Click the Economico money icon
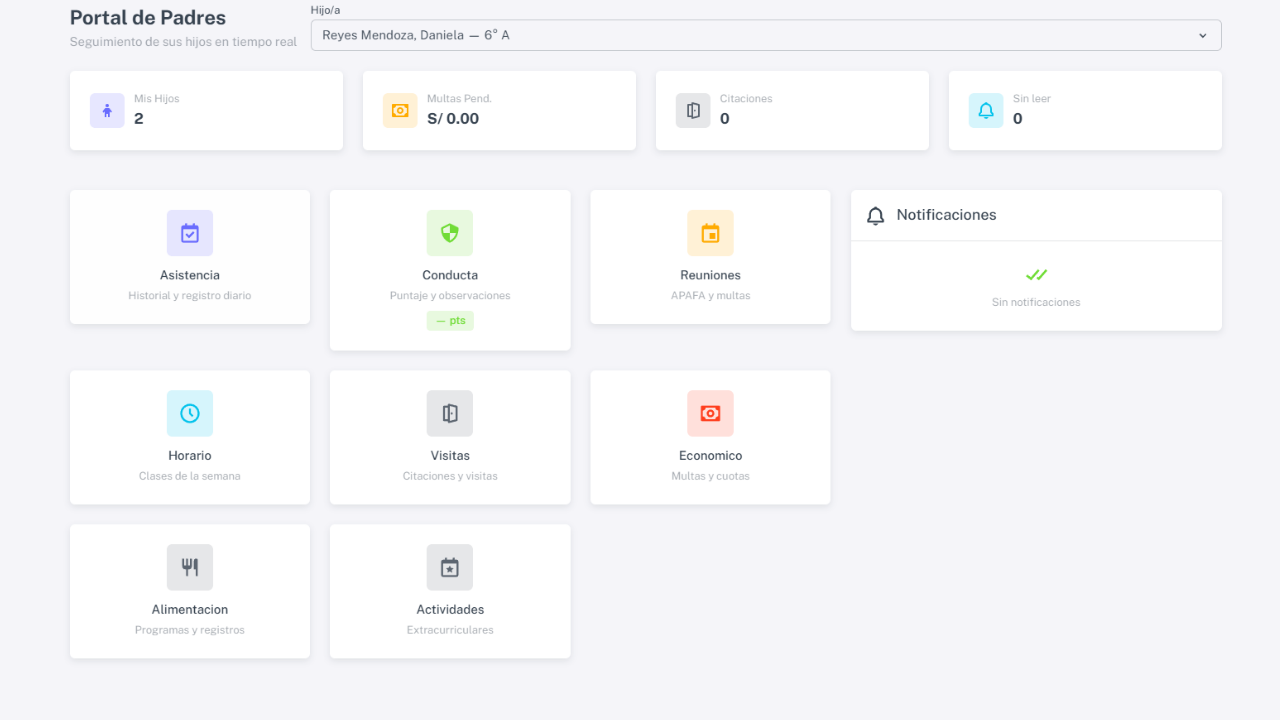This screenshot has height=720, width=1280. tap(710, 413)
